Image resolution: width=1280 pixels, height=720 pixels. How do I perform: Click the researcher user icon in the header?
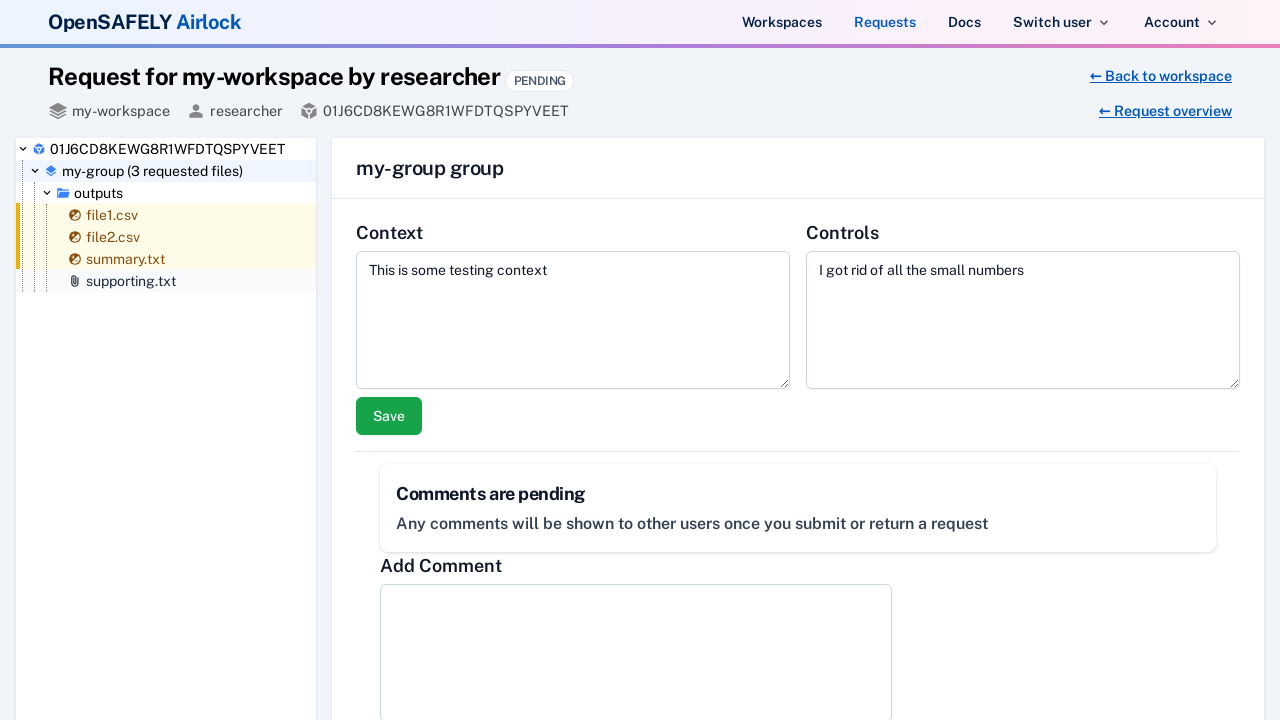(194, 111)
